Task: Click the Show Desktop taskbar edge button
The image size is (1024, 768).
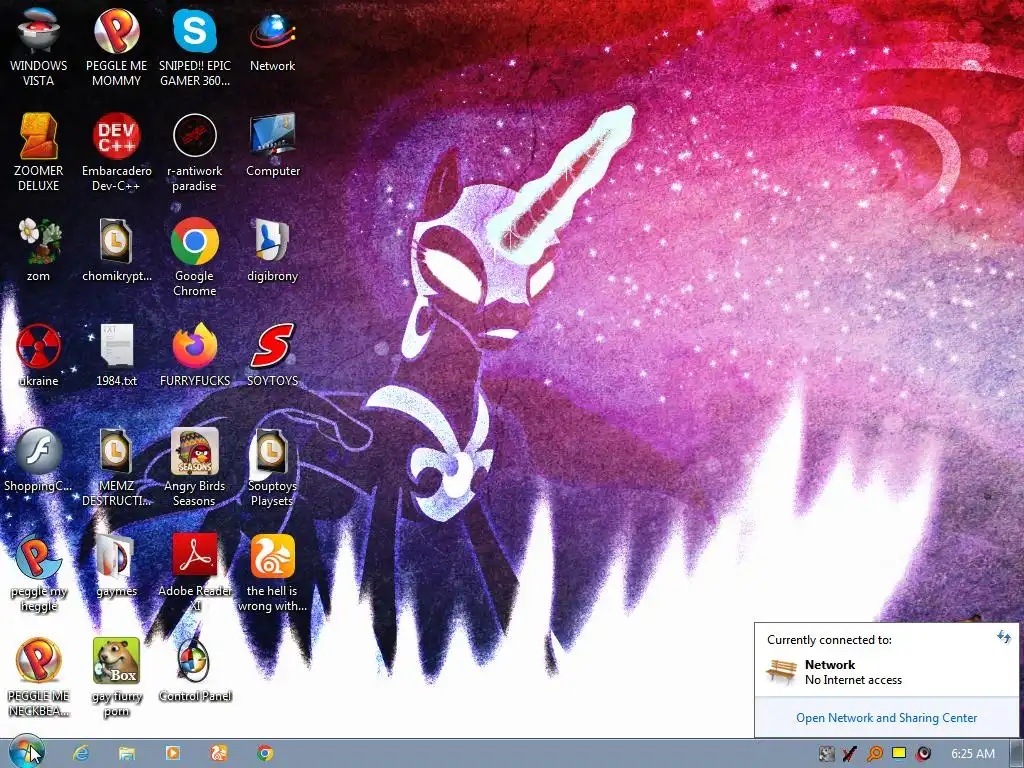Action: 1016,754
